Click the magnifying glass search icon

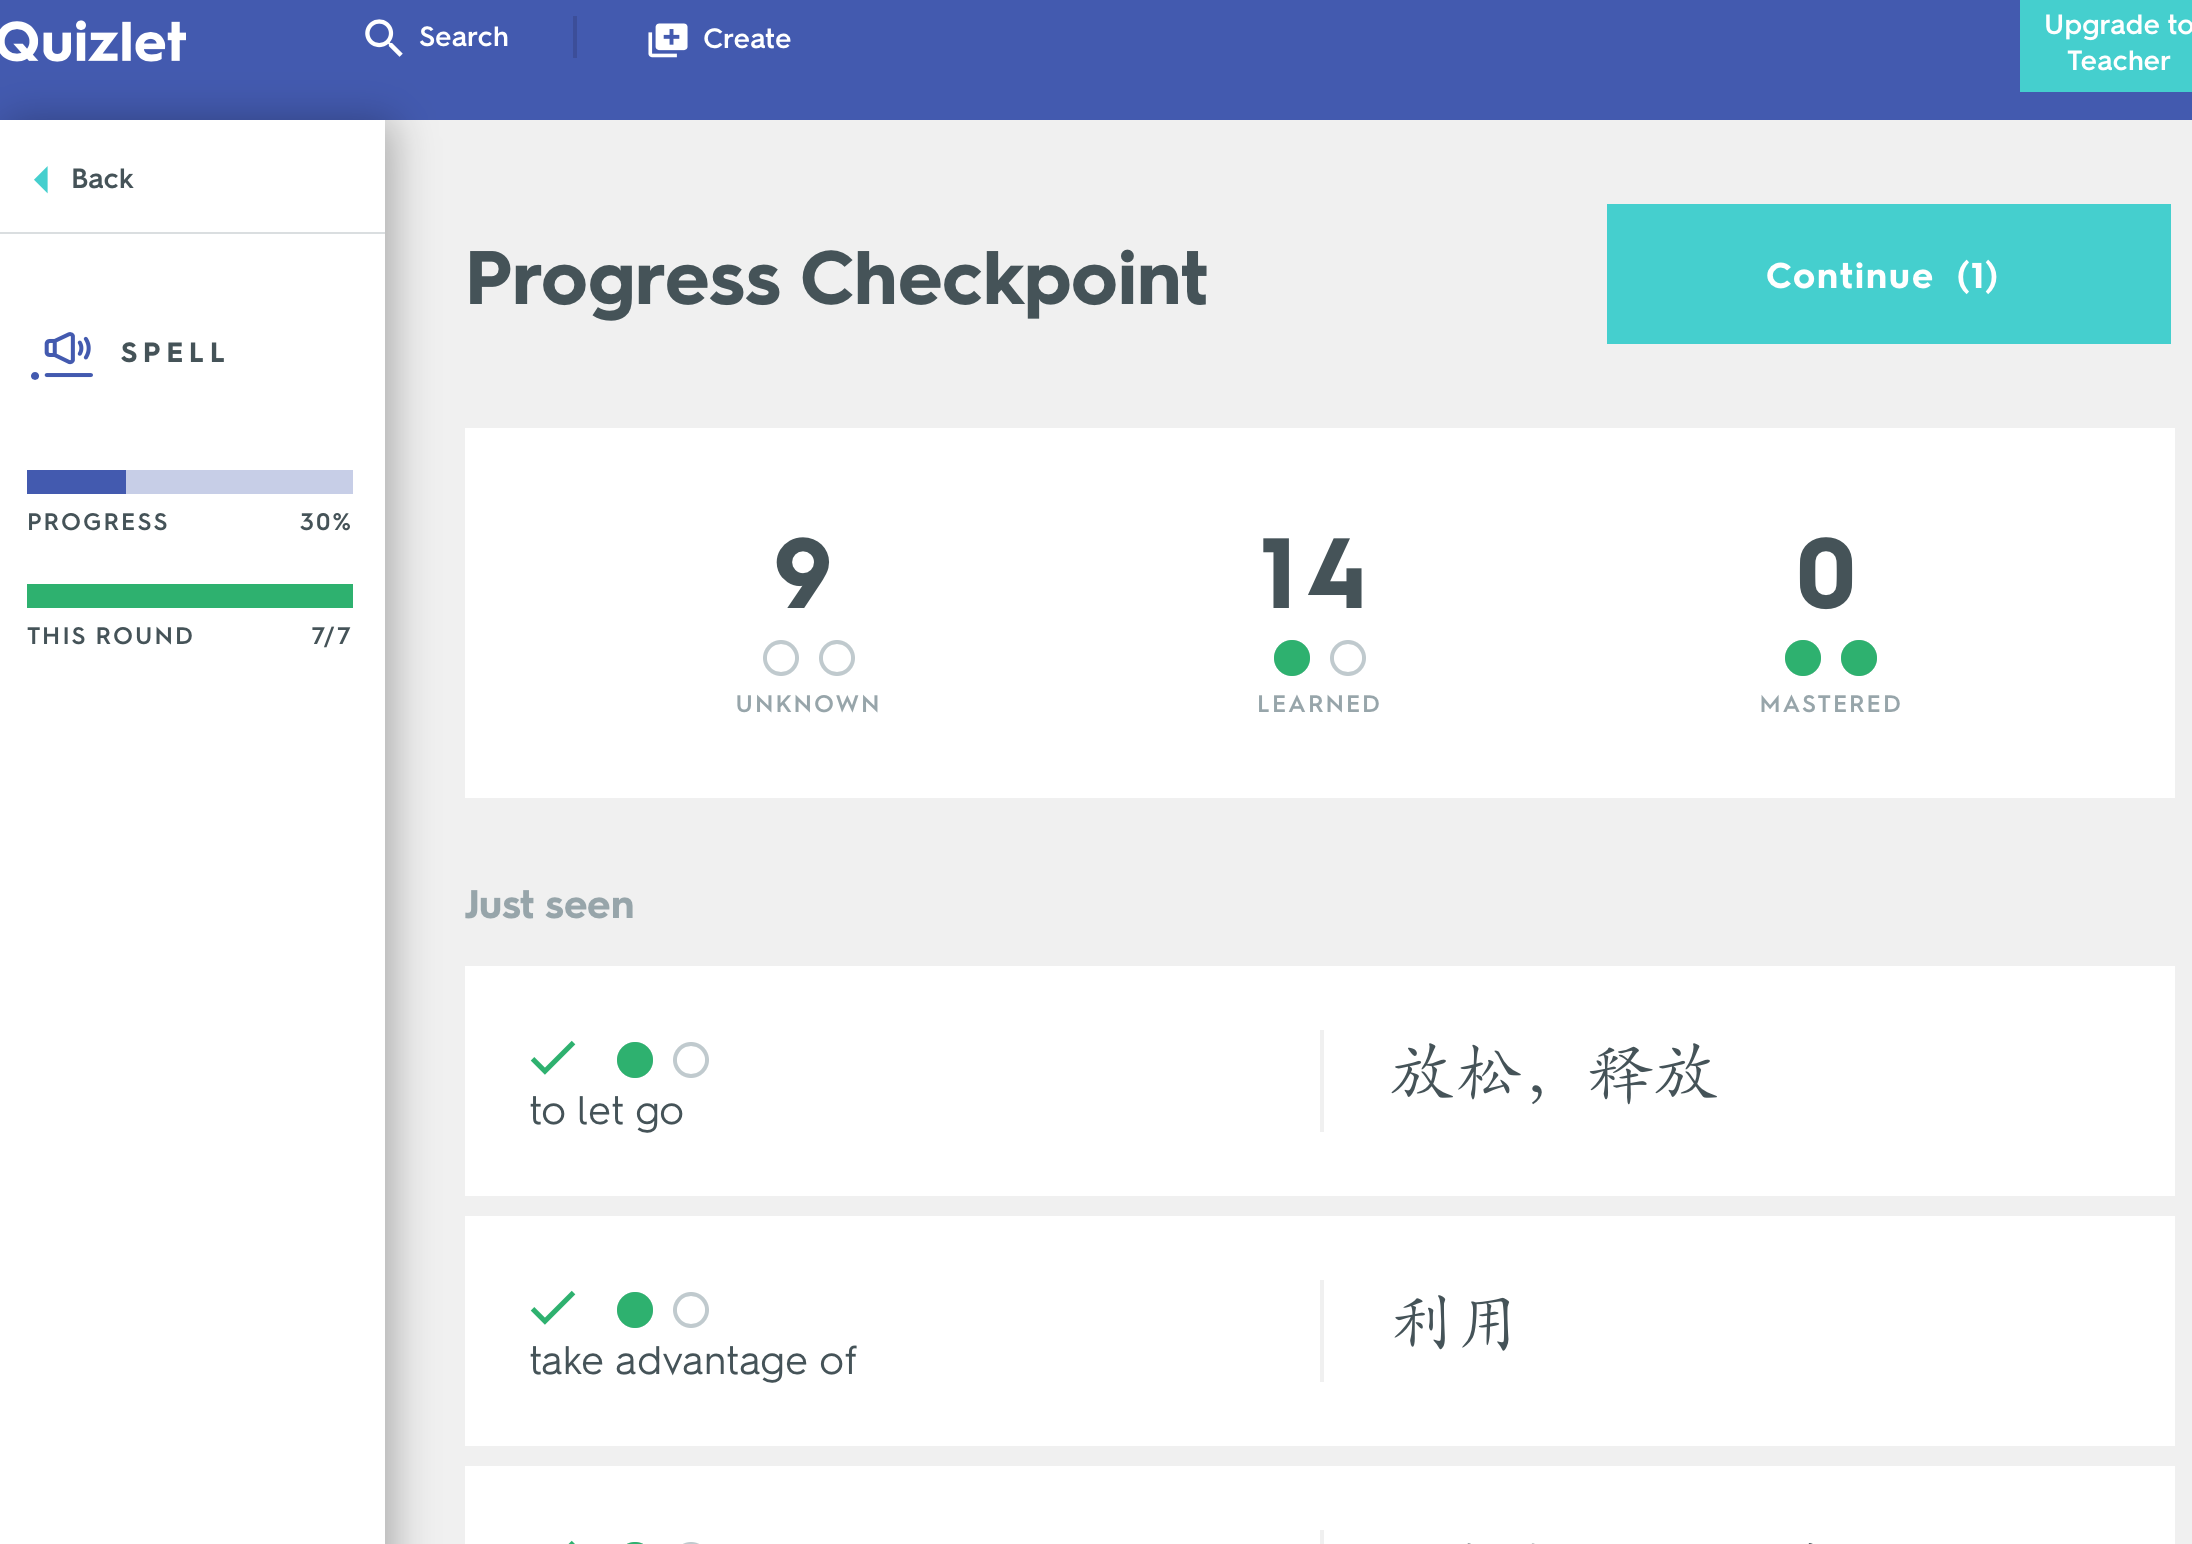click(x=383, y=38)
